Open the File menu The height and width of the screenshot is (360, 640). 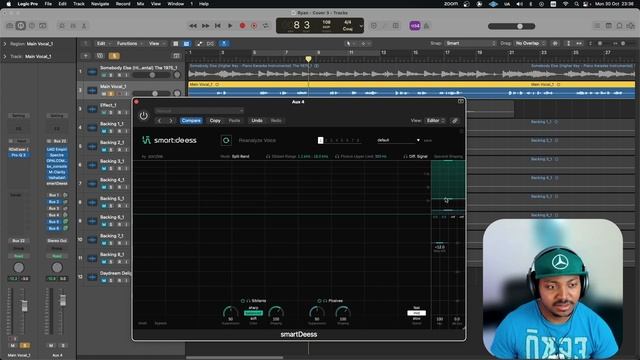pos(48,4)
